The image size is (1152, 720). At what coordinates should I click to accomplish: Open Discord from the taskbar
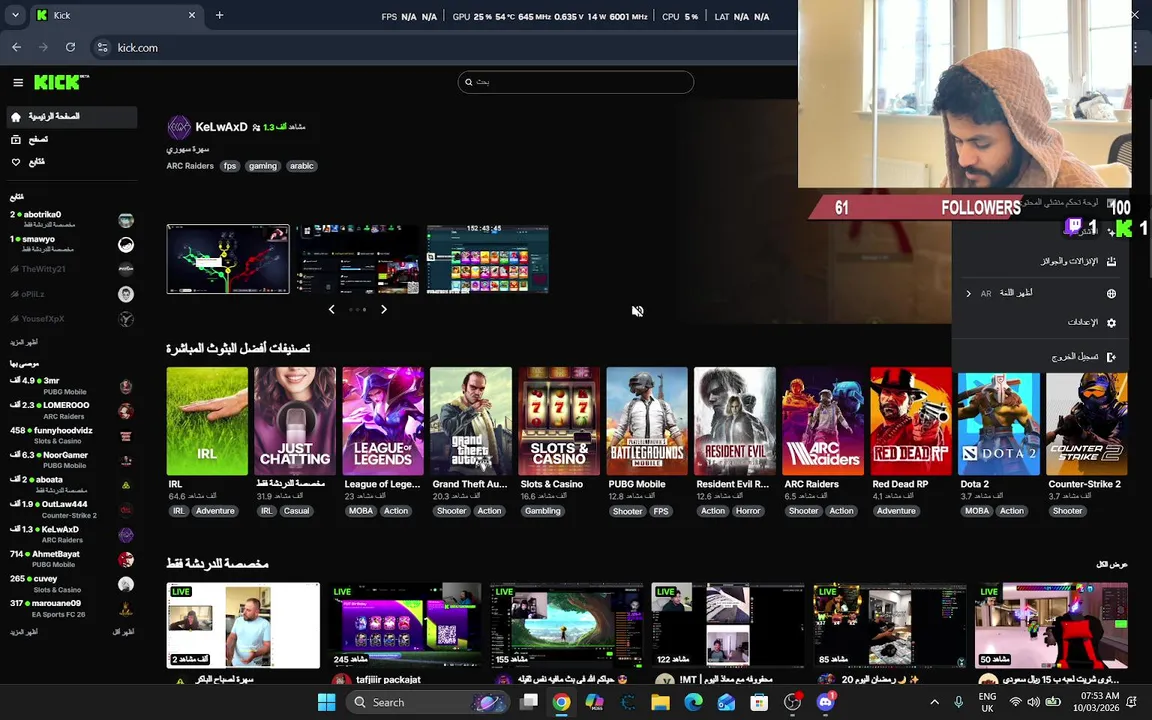[825, 702]
